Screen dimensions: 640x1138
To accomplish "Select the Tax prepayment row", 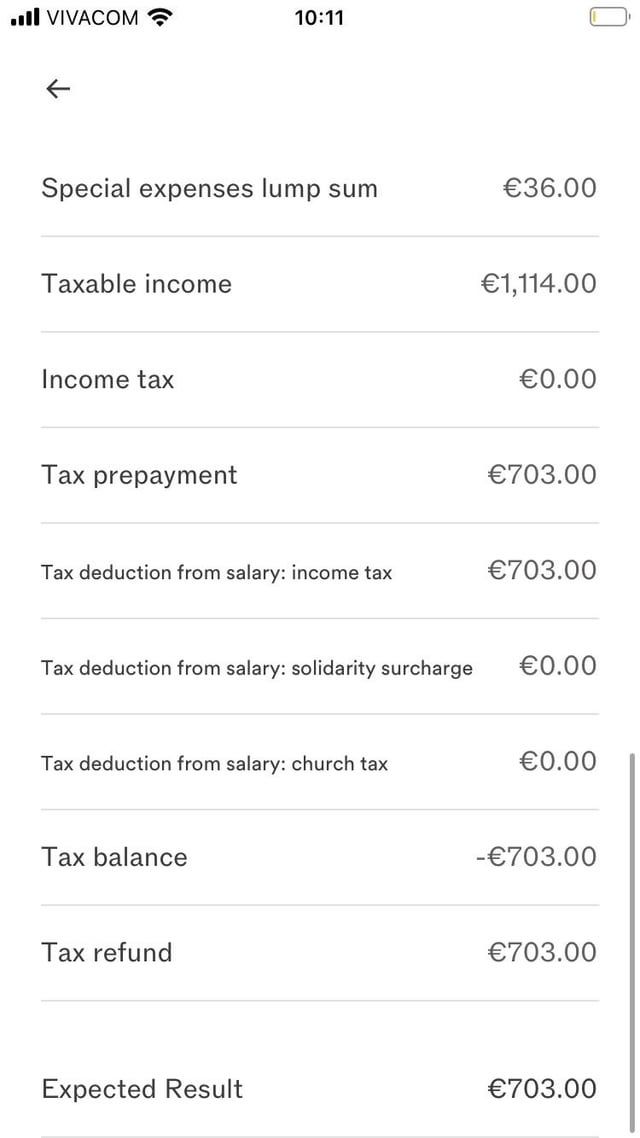I will [319, 475].
